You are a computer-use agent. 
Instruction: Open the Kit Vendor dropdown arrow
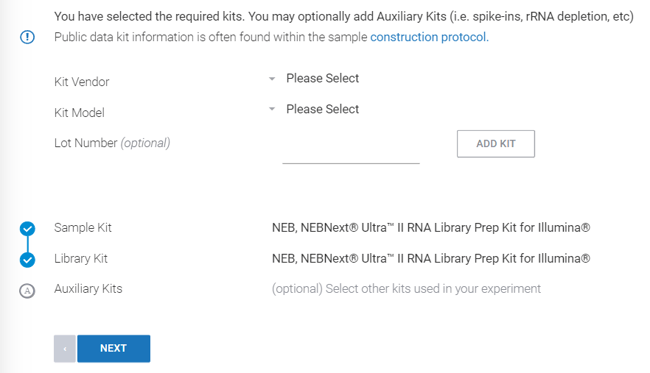pyautogui.click(x=272, y=78)
